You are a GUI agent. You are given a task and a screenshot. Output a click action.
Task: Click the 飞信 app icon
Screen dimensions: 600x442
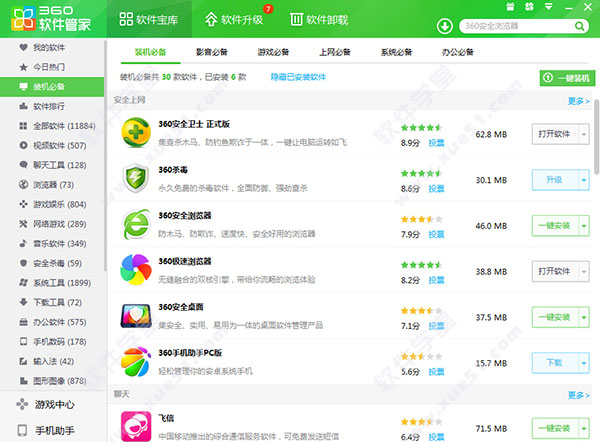[136, 426]
